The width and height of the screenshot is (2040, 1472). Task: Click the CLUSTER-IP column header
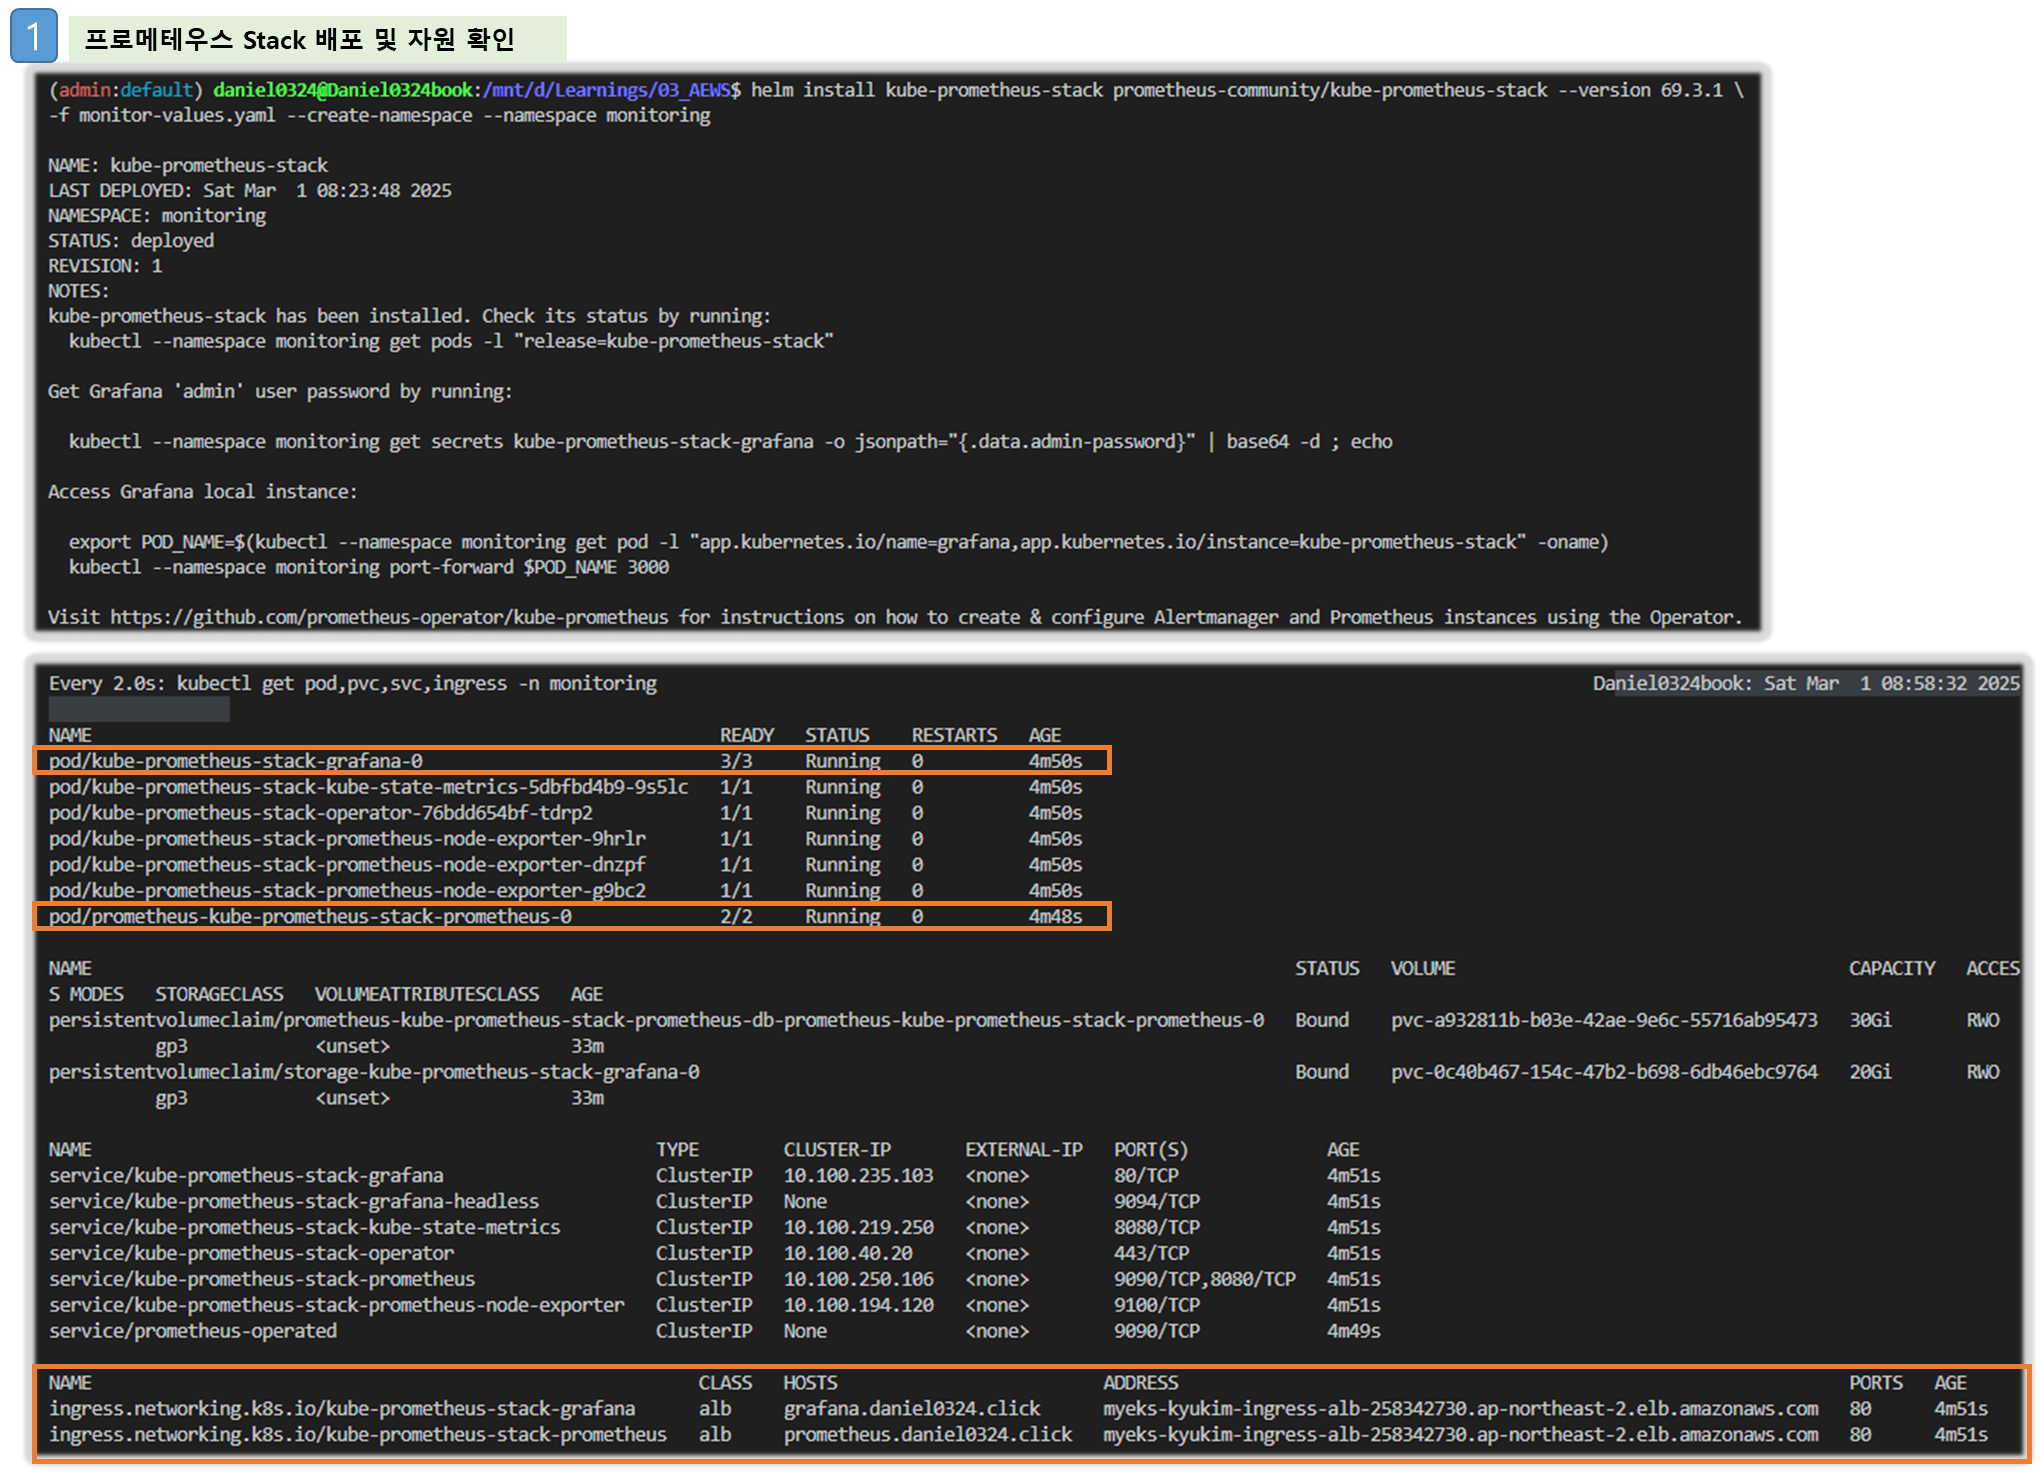coord(836,1149)
